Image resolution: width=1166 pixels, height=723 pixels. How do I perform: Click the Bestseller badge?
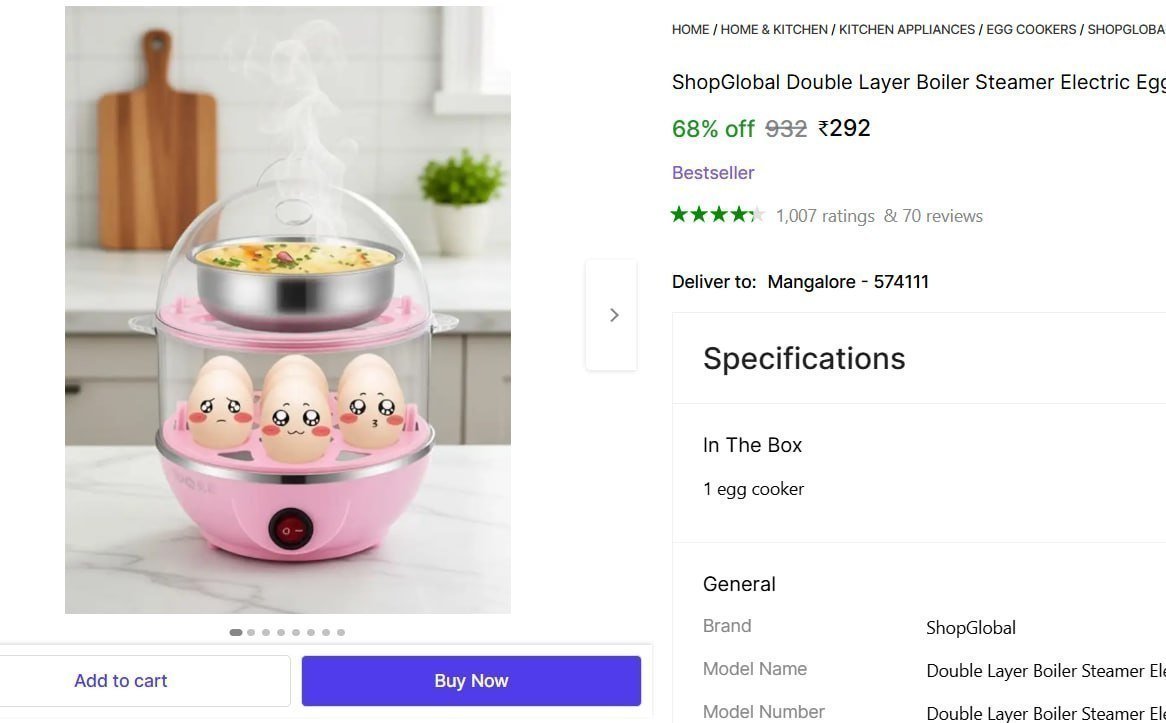click(x=712, y=172)
